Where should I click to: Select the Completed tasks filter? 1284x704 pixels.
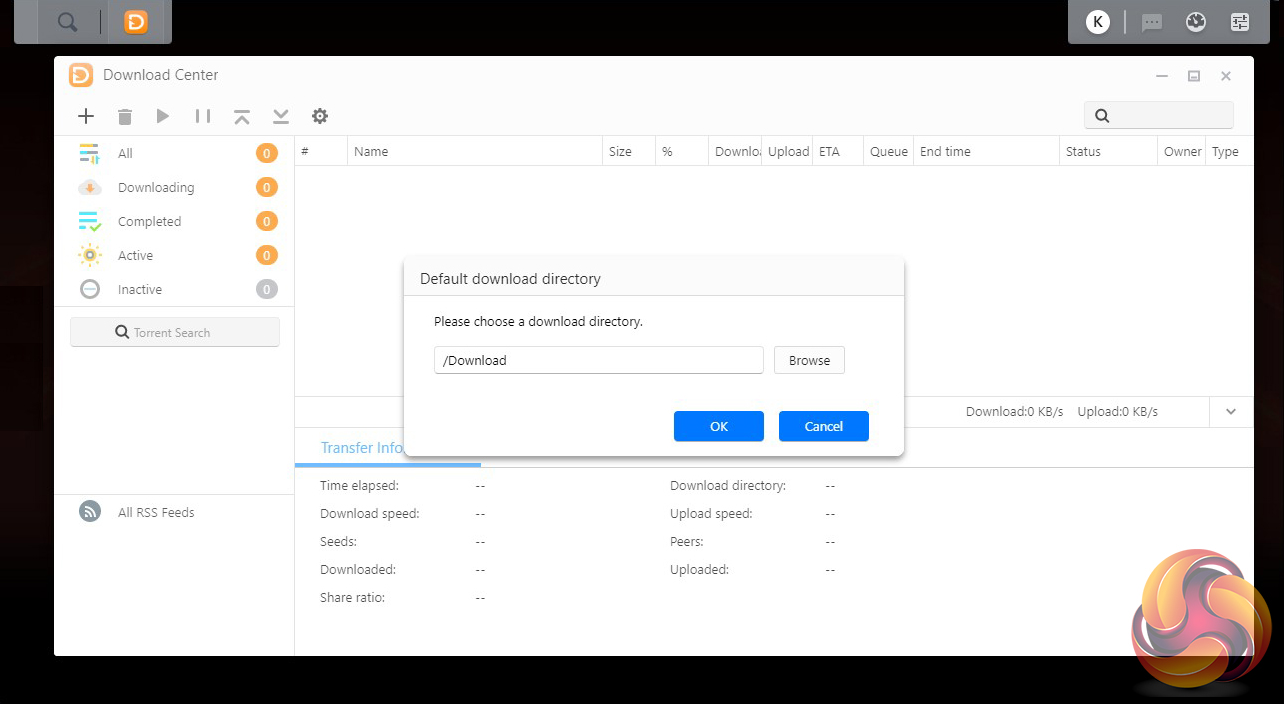[149, 222]
